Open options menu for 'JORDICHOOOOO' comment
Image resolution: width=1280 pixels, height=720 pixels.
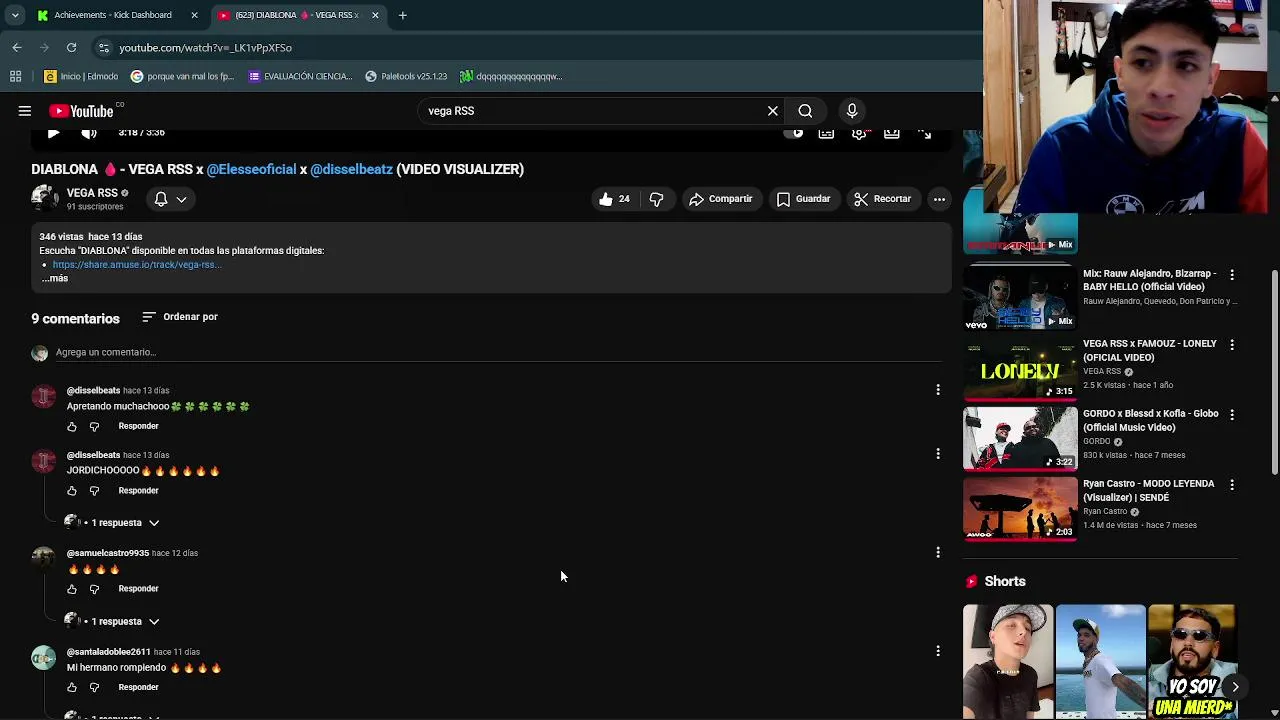click(x=938, y=454)
